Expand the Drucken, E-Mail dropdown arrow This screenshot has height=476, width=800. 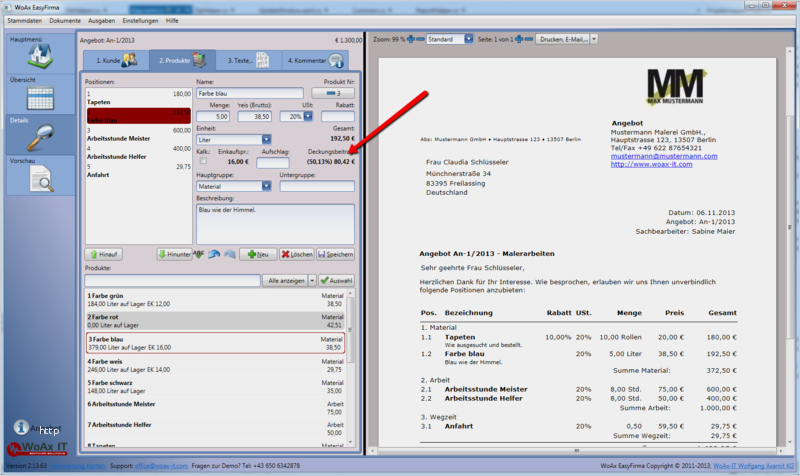point(594,39)
